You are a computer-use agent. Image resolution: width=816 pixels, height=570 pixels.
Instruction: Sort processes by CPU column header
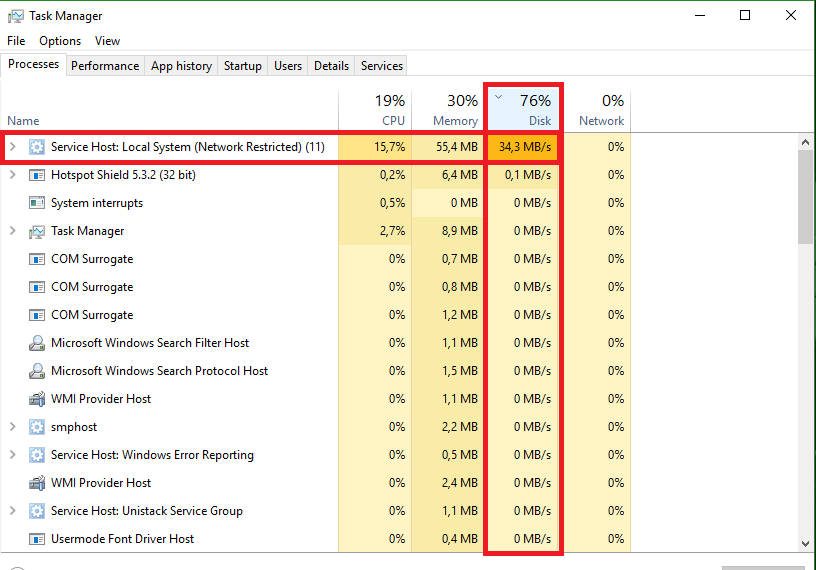click(374, 110)
